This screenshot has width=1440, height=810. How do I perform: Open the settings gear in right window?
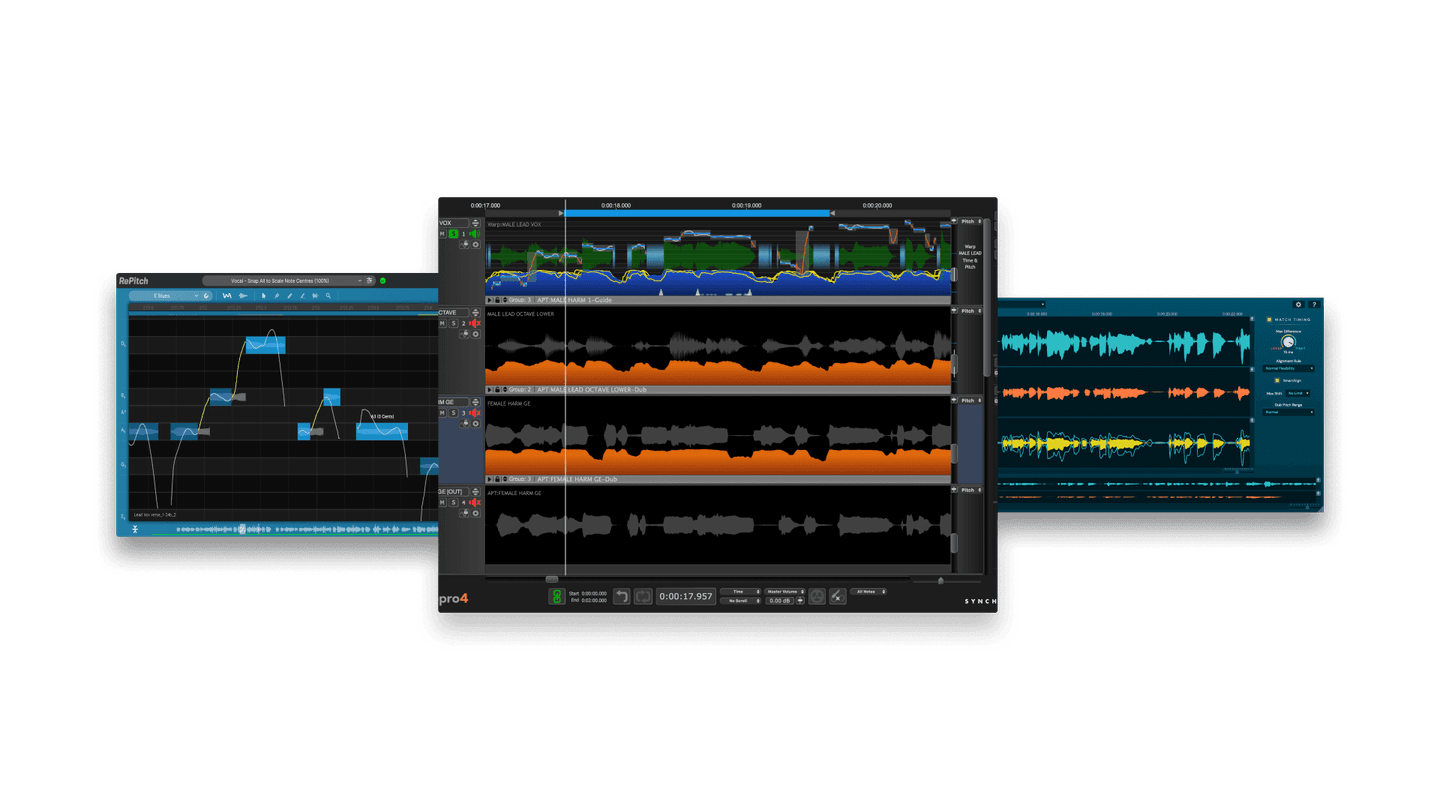pyautogui.click(x=1298, y=304)
